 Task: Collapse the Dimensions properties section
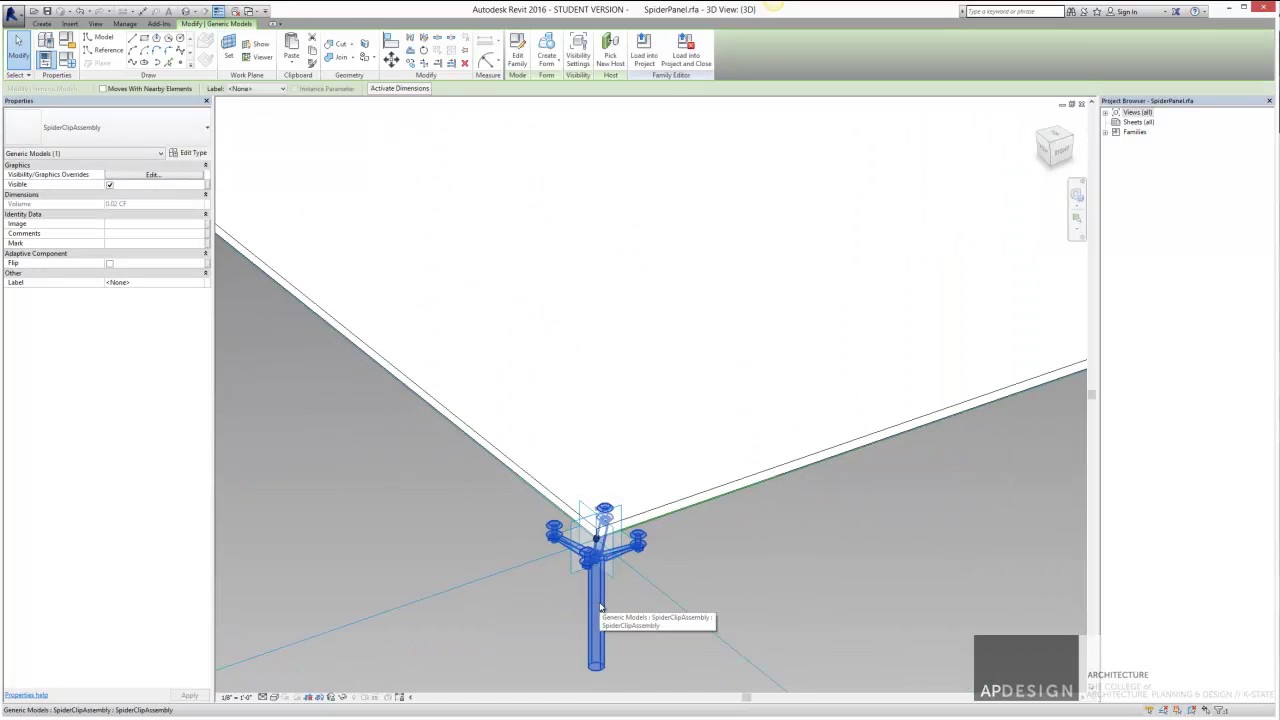(206, 194)
